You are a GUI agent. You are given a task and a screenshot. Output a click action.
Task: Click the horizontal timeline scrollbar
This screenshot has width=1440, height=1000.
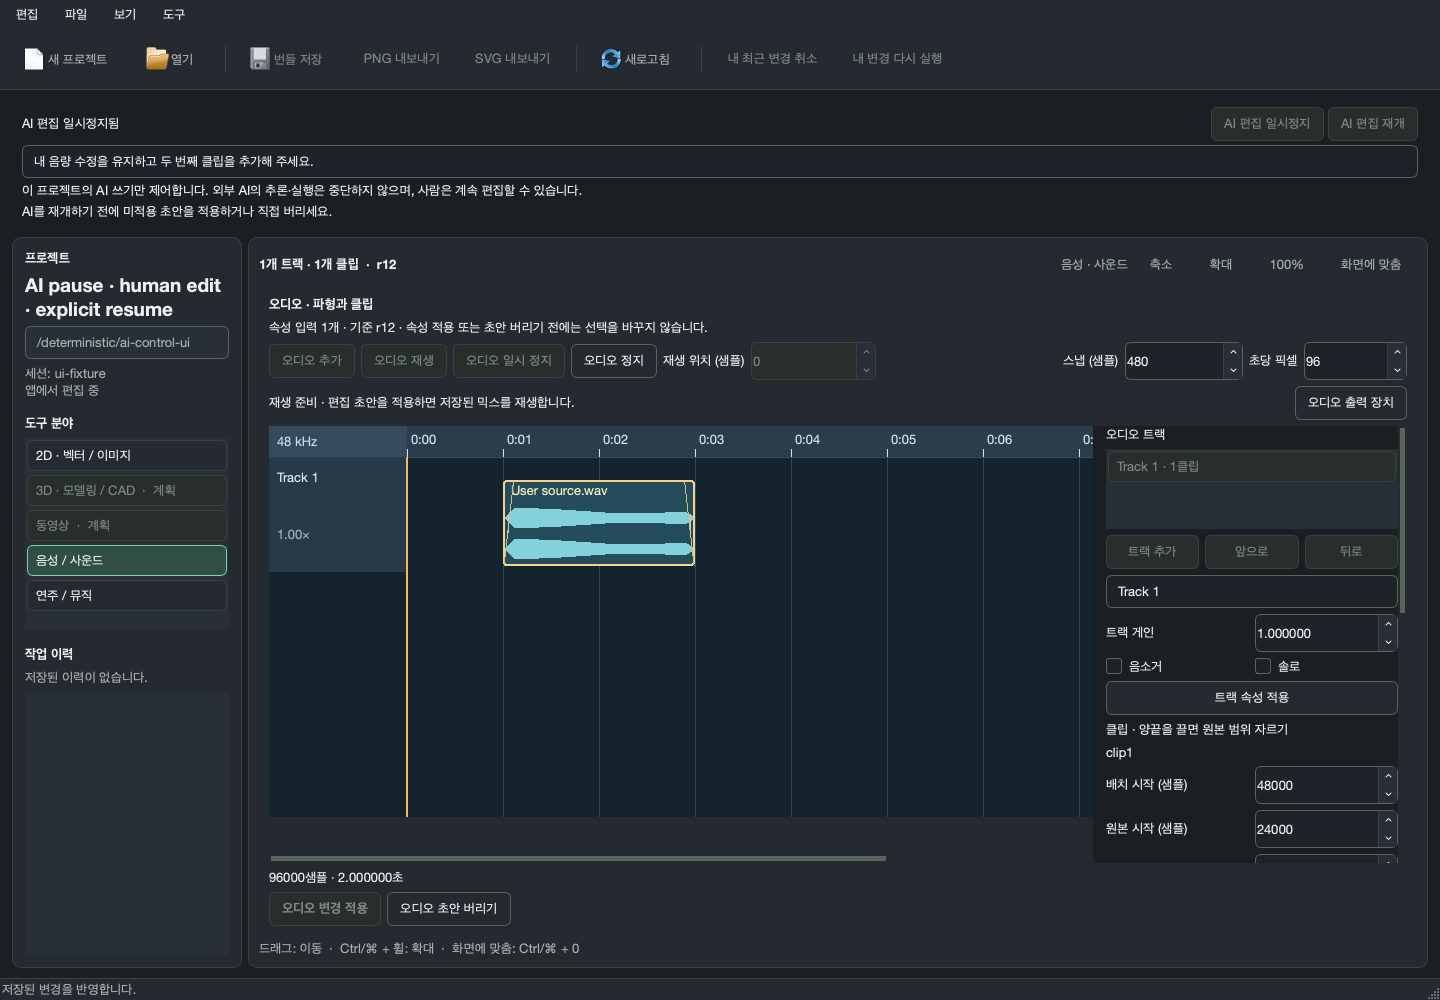578,858
